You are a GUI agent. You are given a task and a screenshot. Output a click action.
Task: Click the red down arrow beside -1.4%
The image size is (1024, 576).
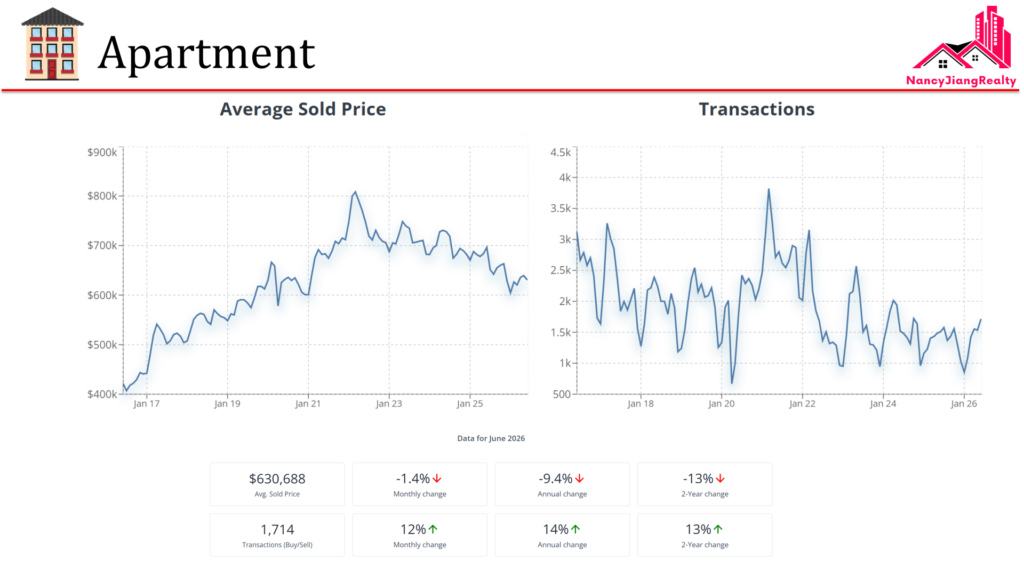(437, 479)
